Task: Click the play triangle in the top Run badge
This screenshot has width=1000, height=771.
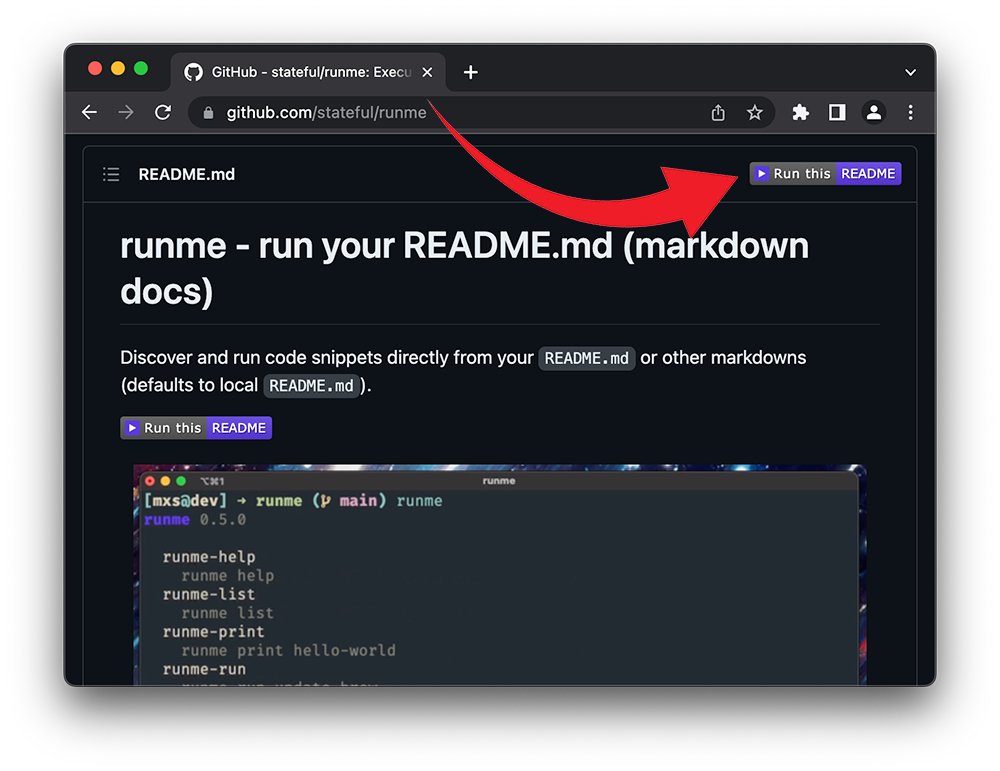Action: click(762, 173)
